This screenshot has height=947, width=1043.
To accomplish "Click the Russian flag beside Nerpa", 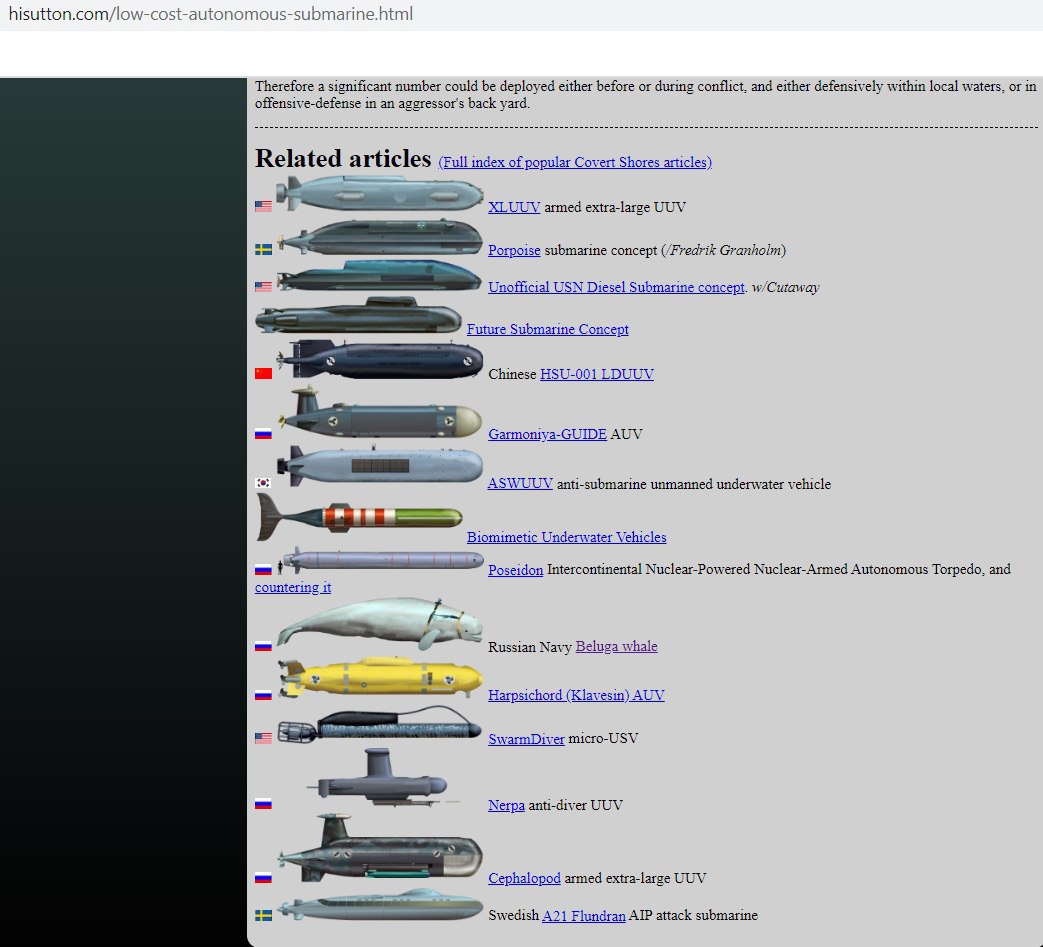I will point(263,804).
